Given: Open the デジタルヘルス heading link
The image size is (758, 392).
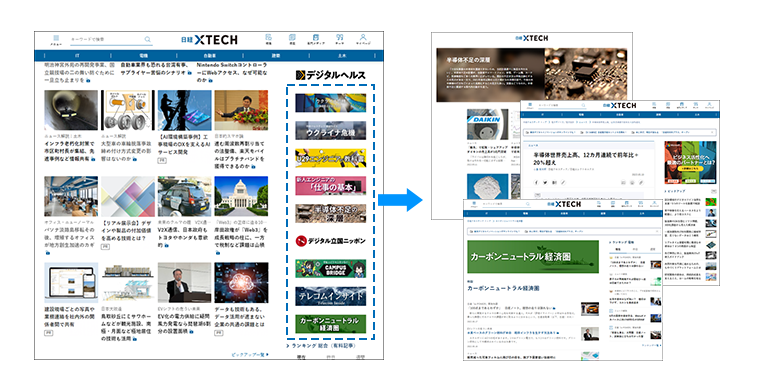Looking at the screenshot, I should click(331, 75).
